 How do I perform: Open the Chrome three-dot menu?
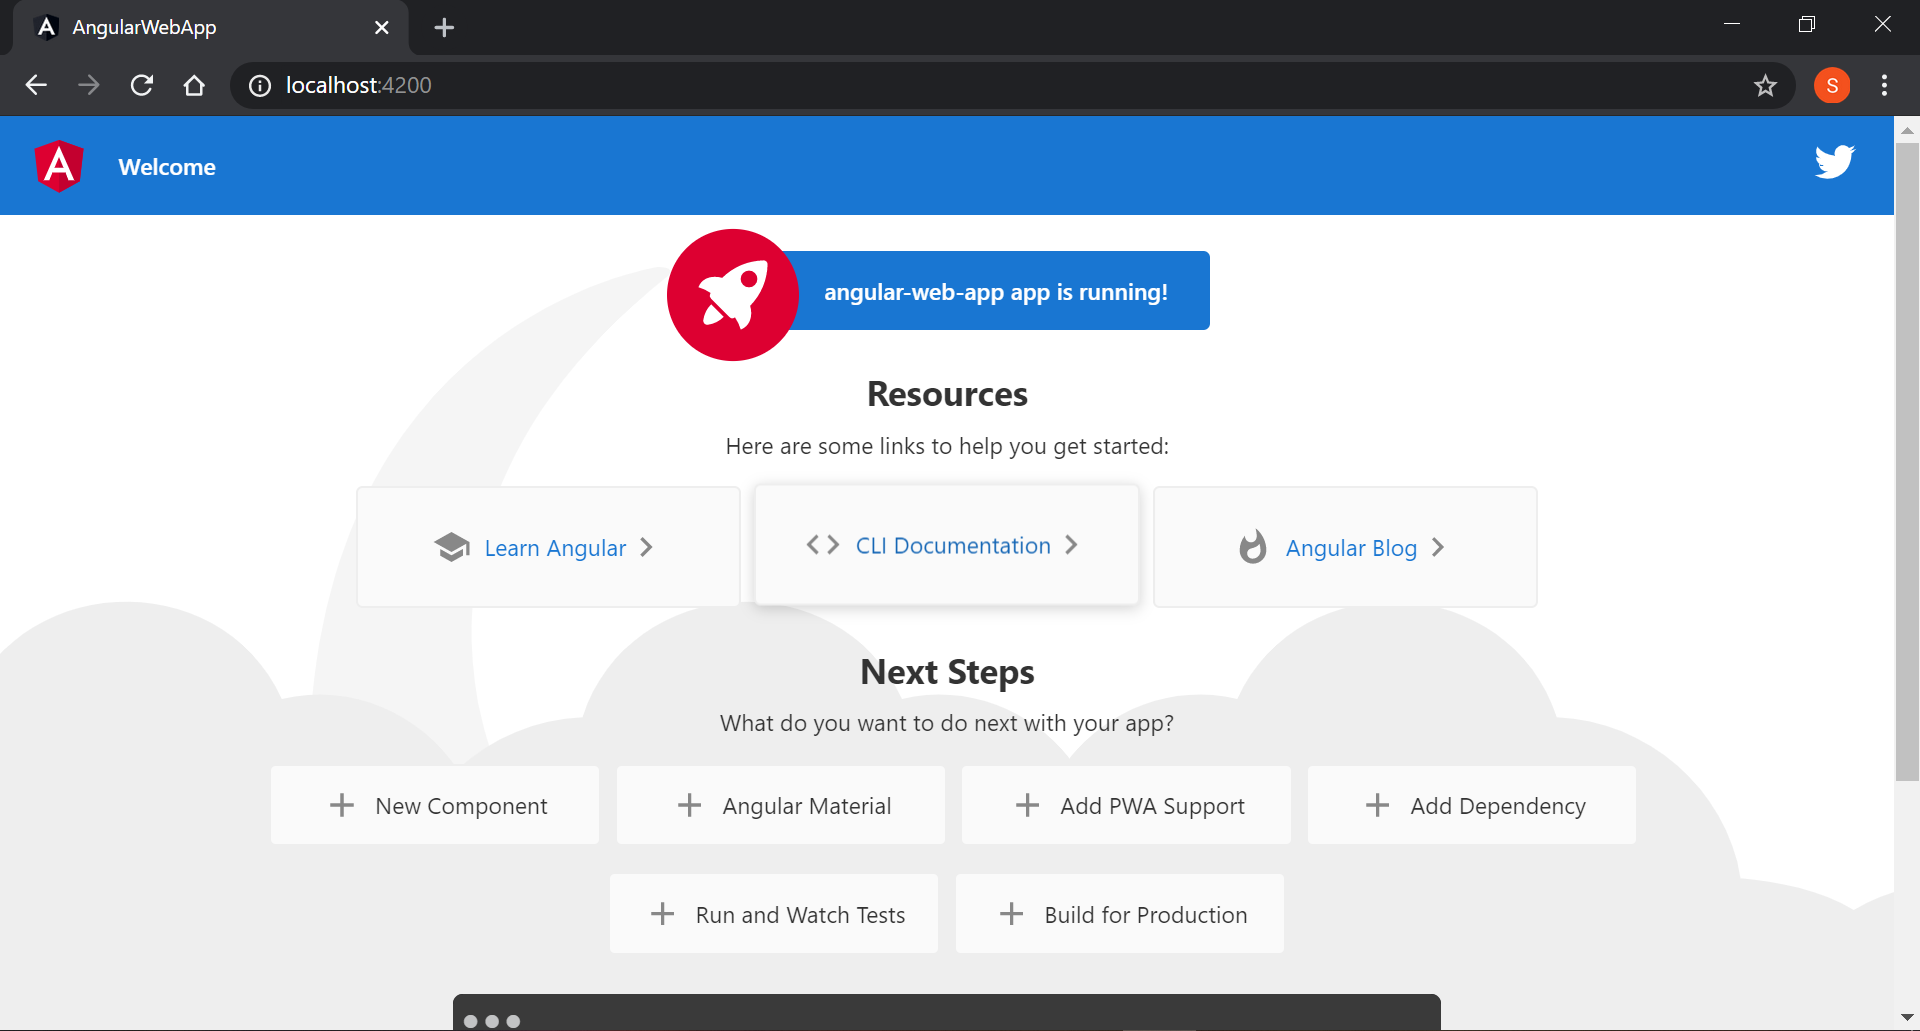[x=1884, y=85]
